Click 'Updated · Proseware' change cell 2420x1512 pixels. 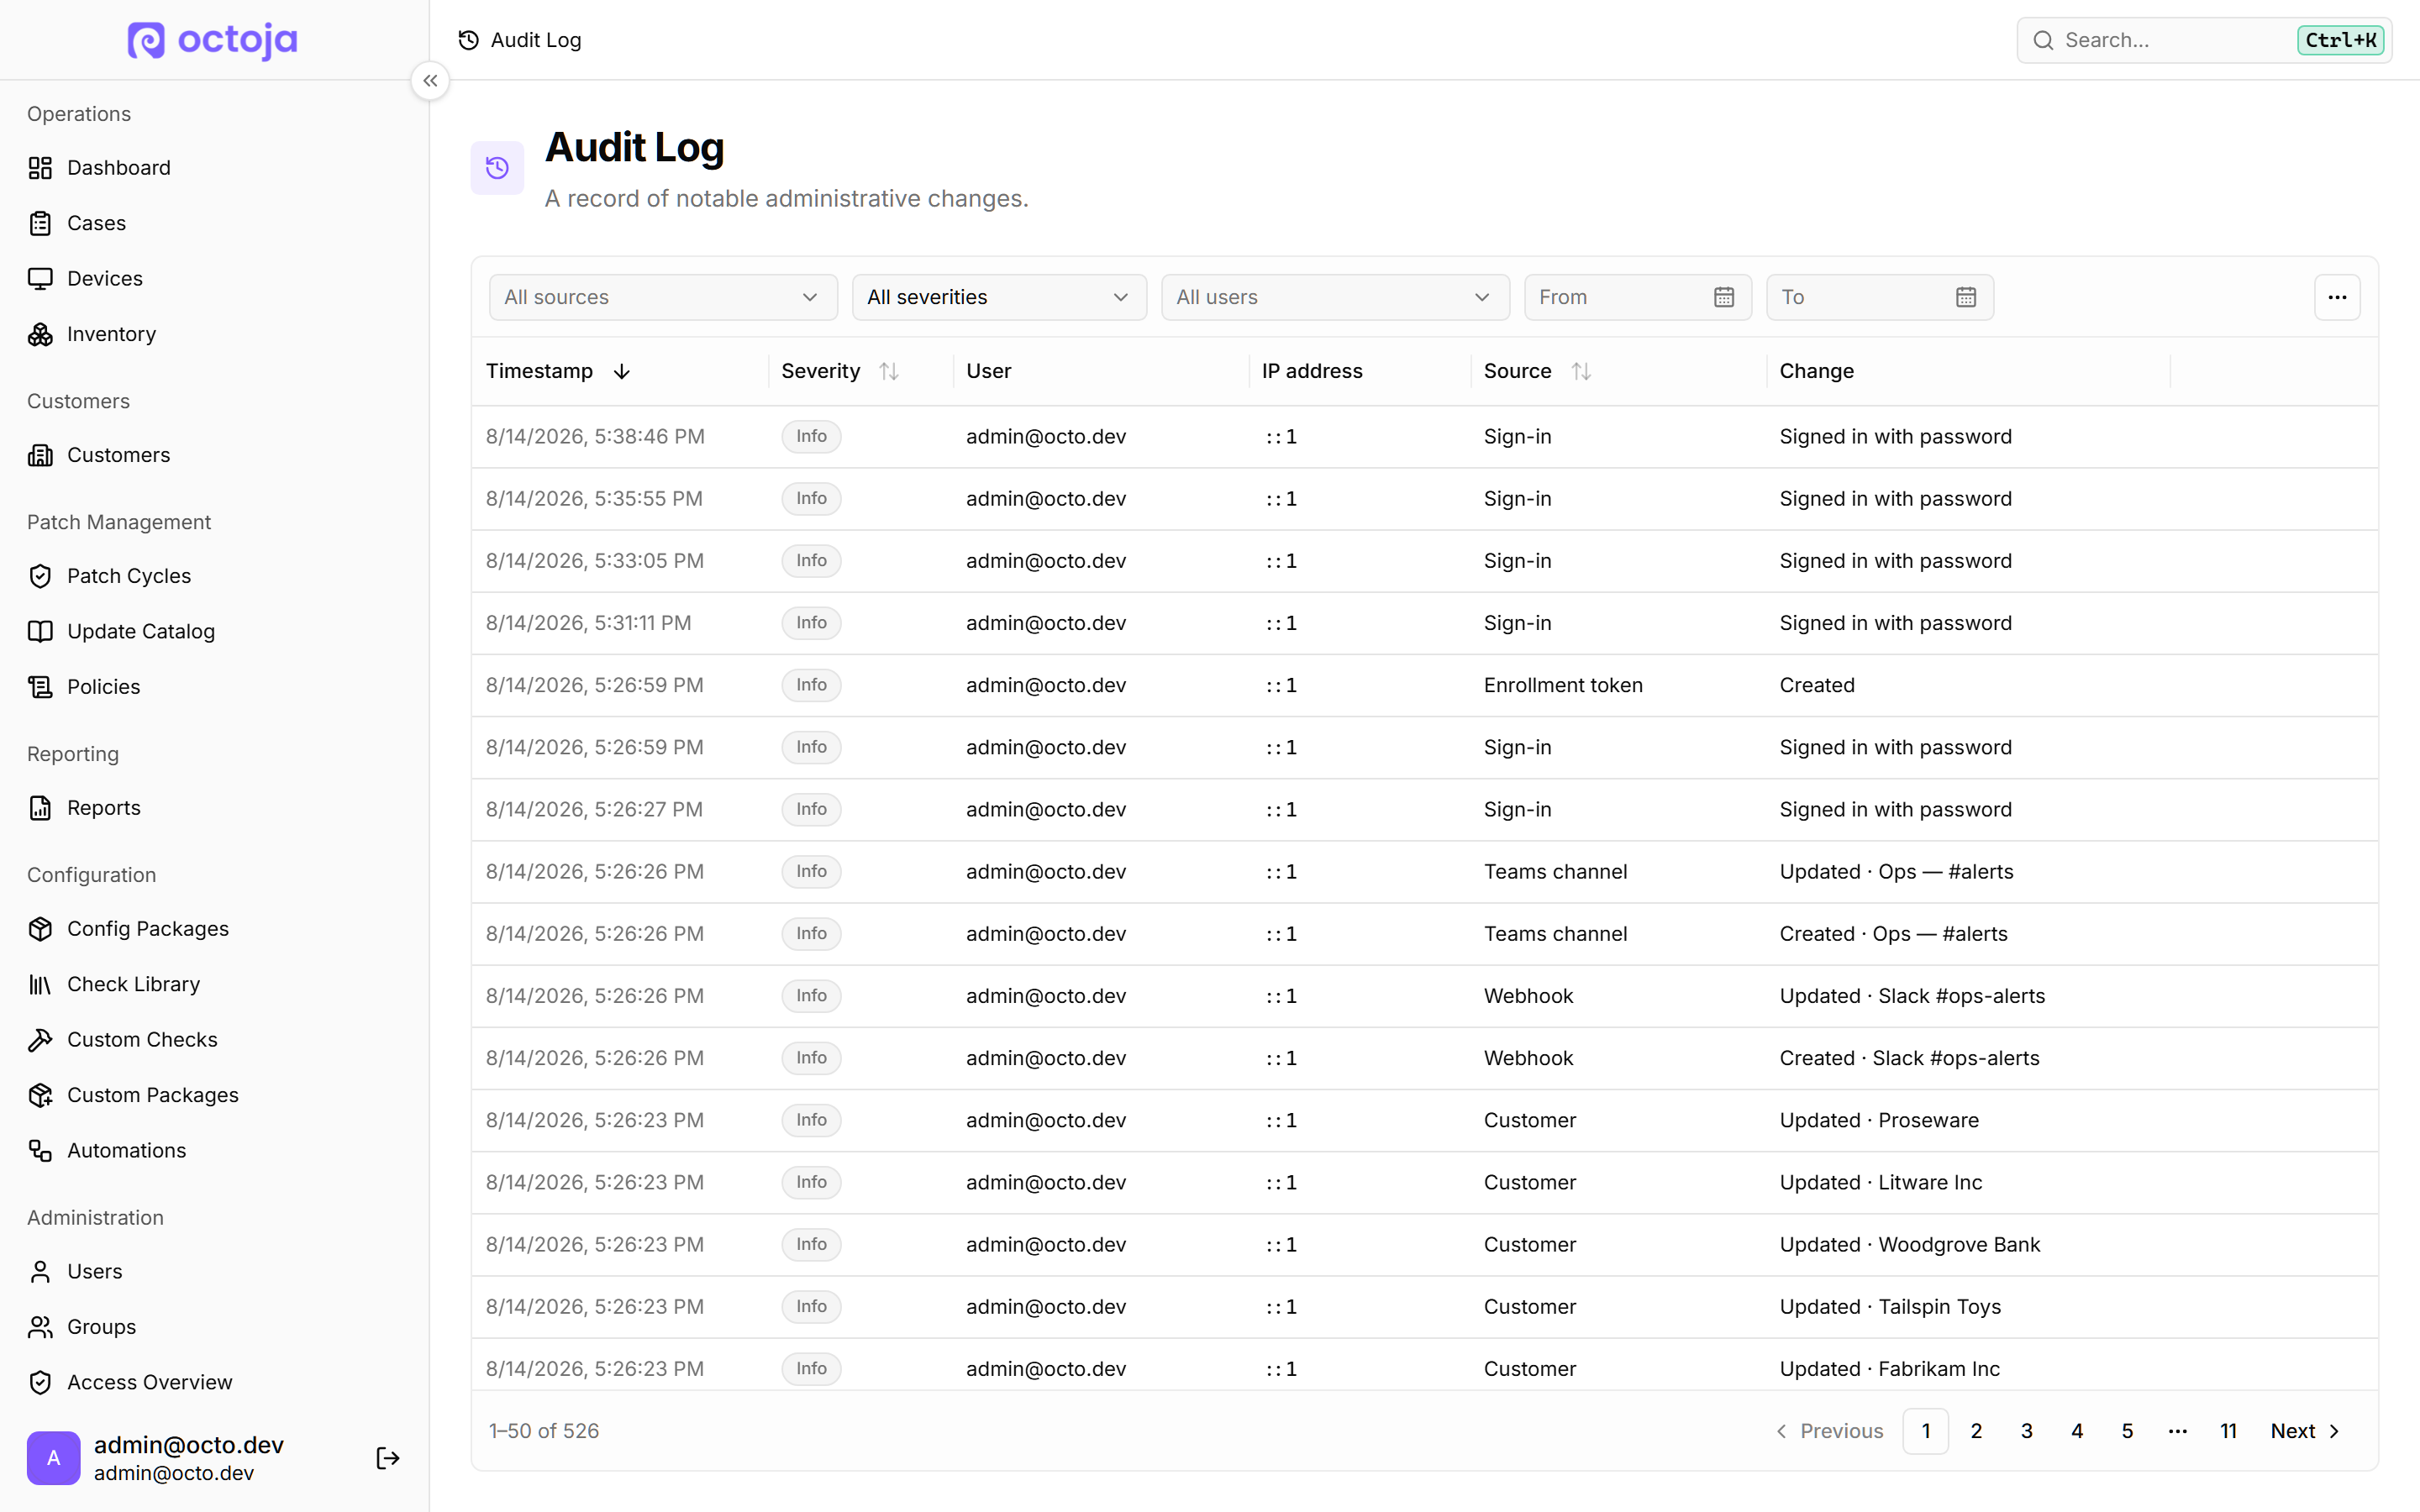1879,1120
